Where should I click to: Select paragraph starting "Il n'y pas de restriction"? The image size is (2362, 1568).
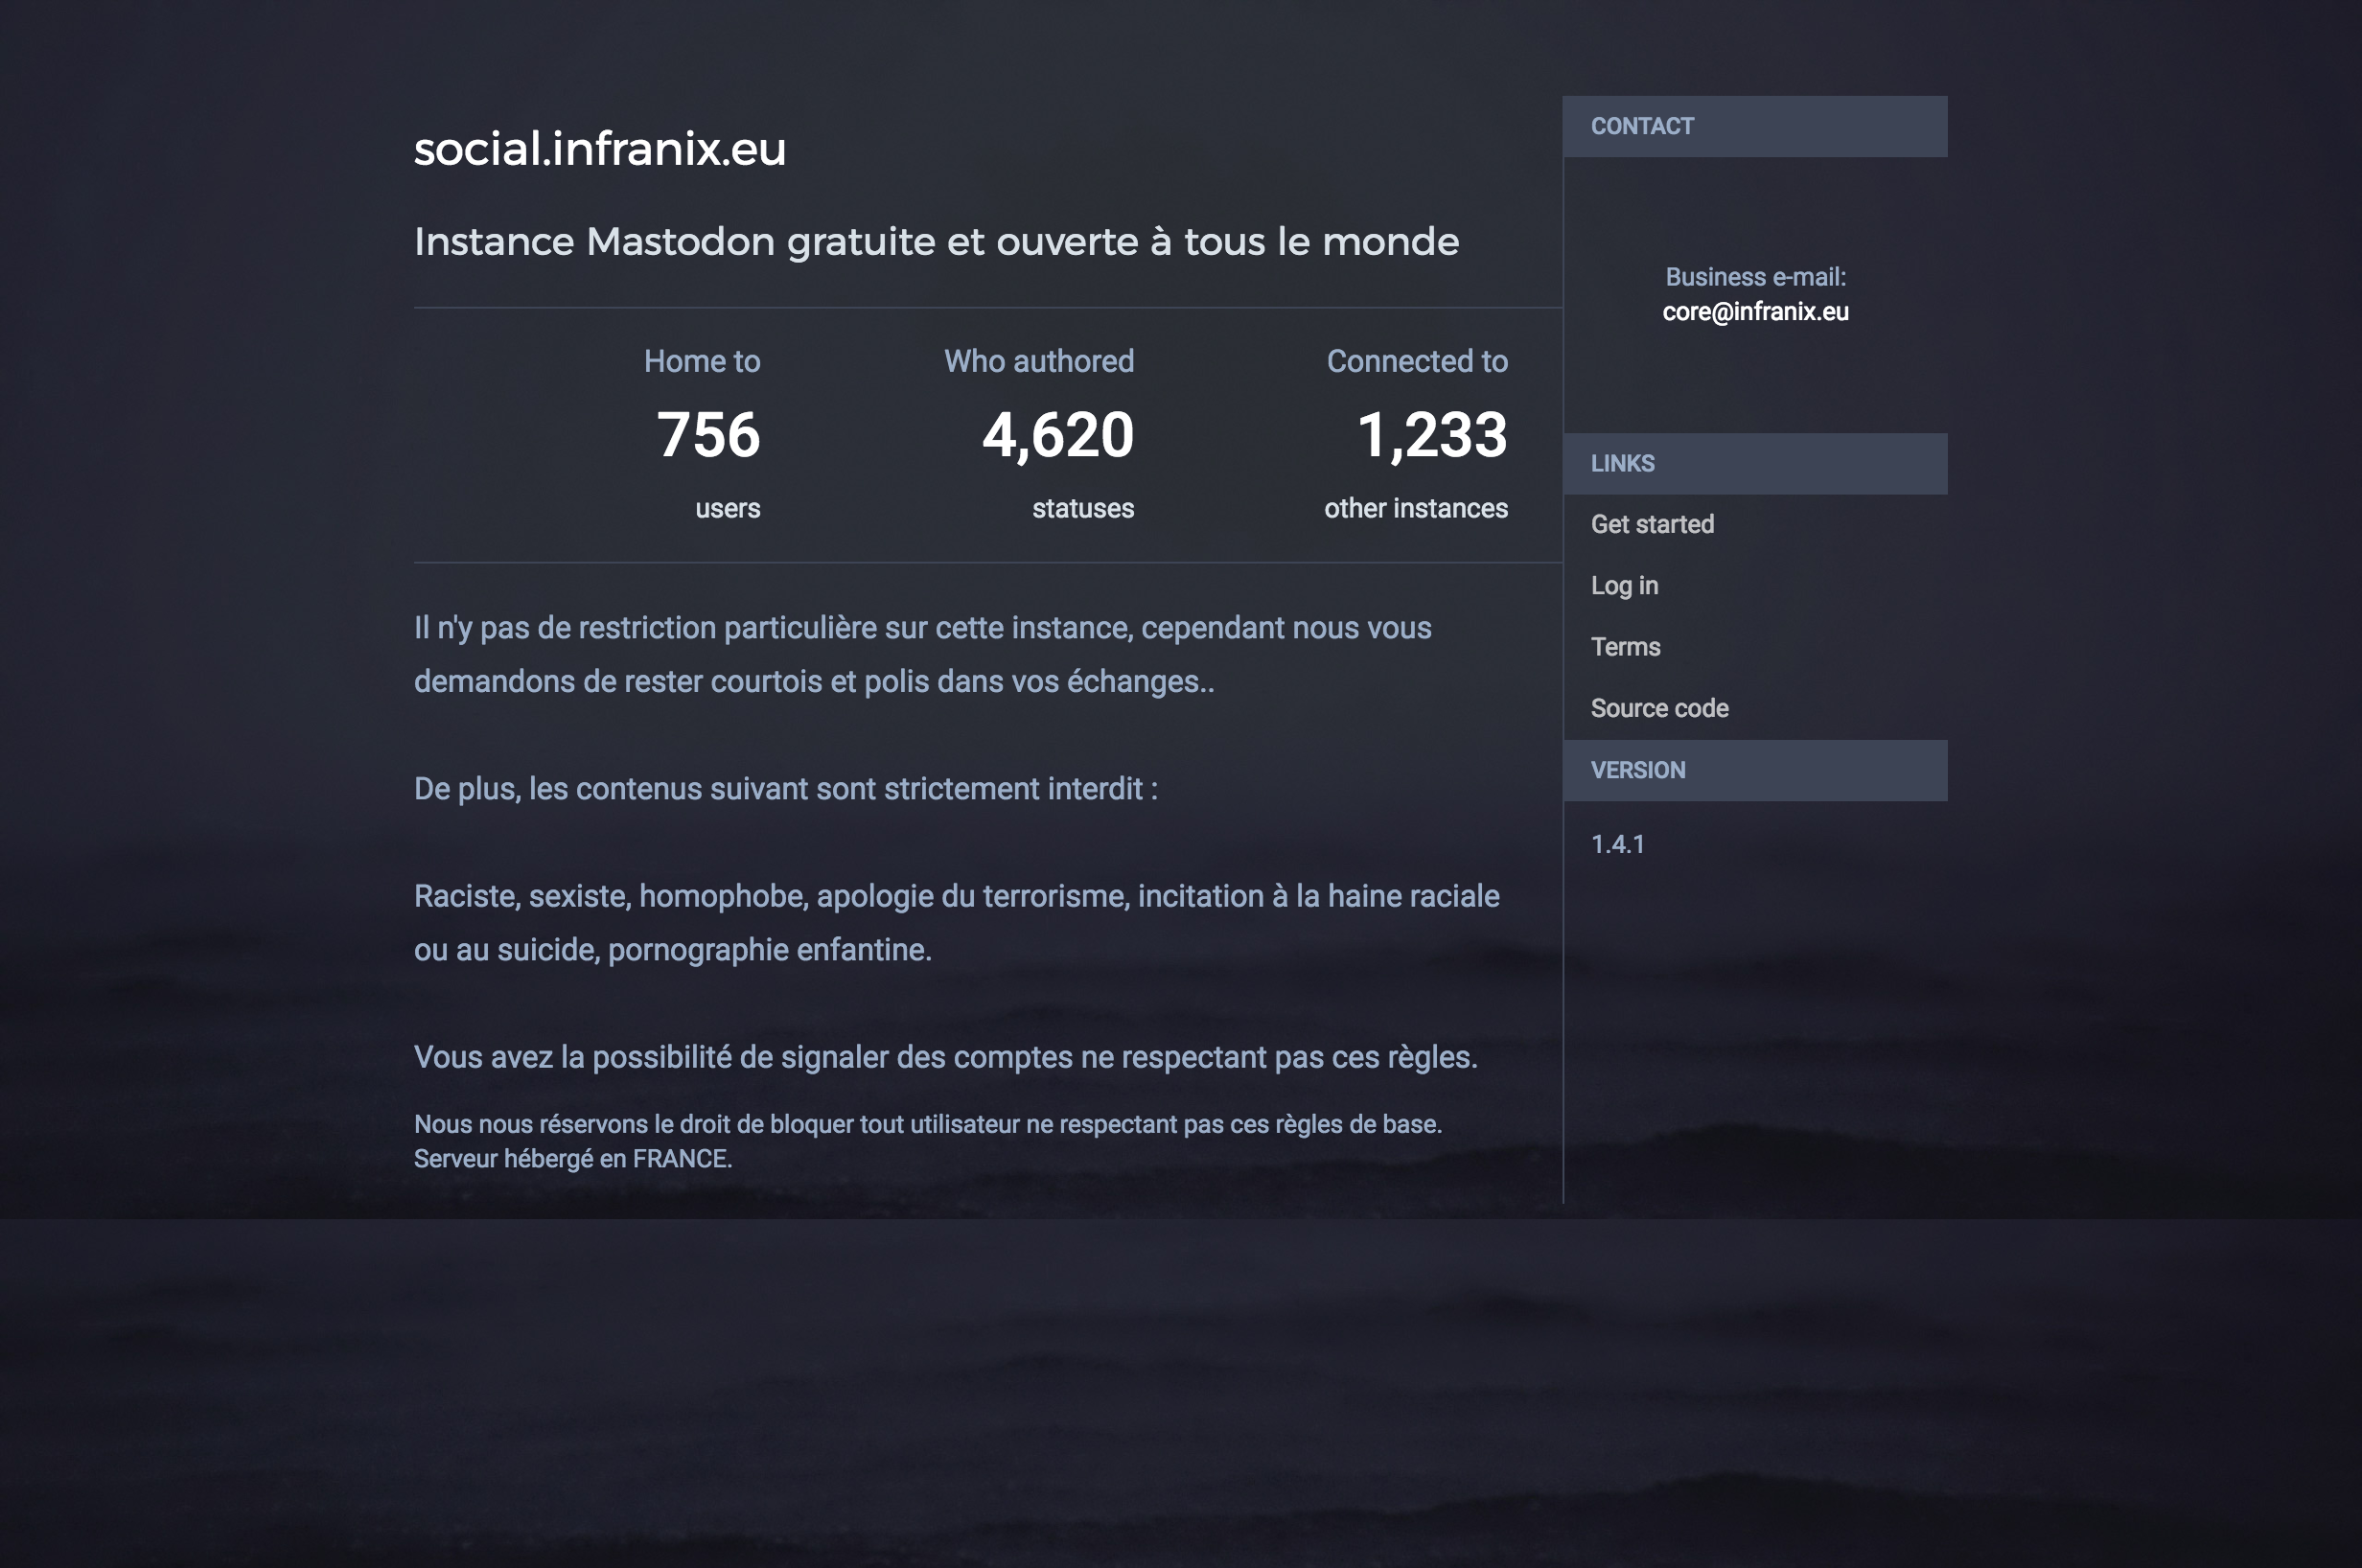click(923, 654)
